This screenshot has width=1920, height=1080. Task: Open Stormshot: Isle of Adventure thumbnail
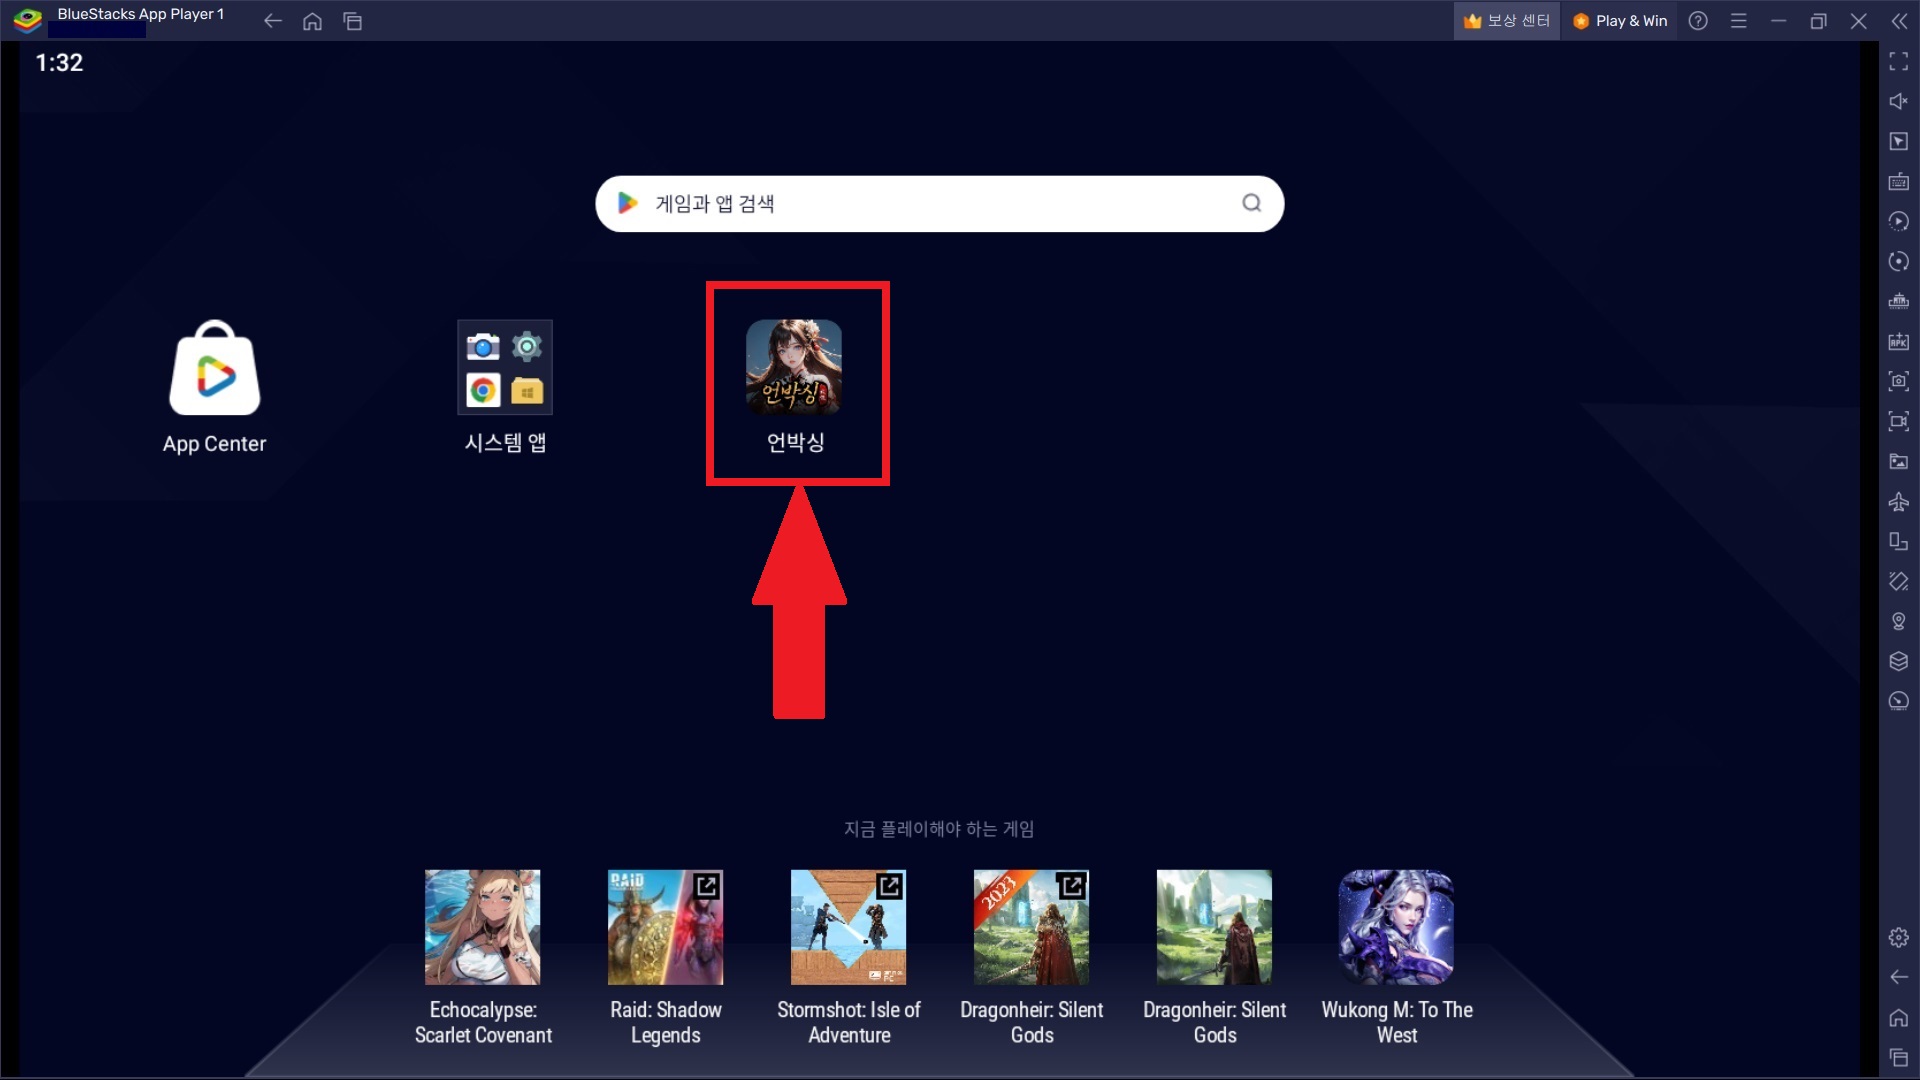(848, 927)
